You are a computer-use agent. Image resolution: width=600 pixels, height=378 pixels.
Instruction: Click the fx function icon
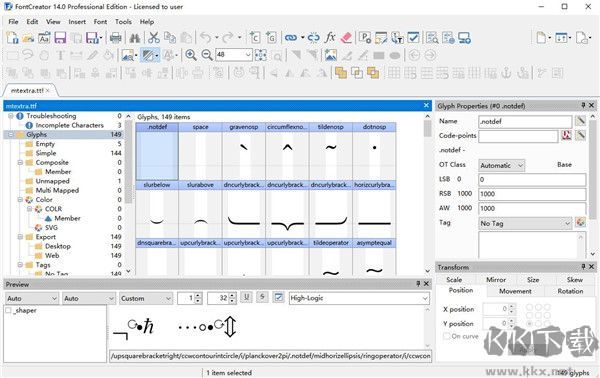click(x=330, y=37)
